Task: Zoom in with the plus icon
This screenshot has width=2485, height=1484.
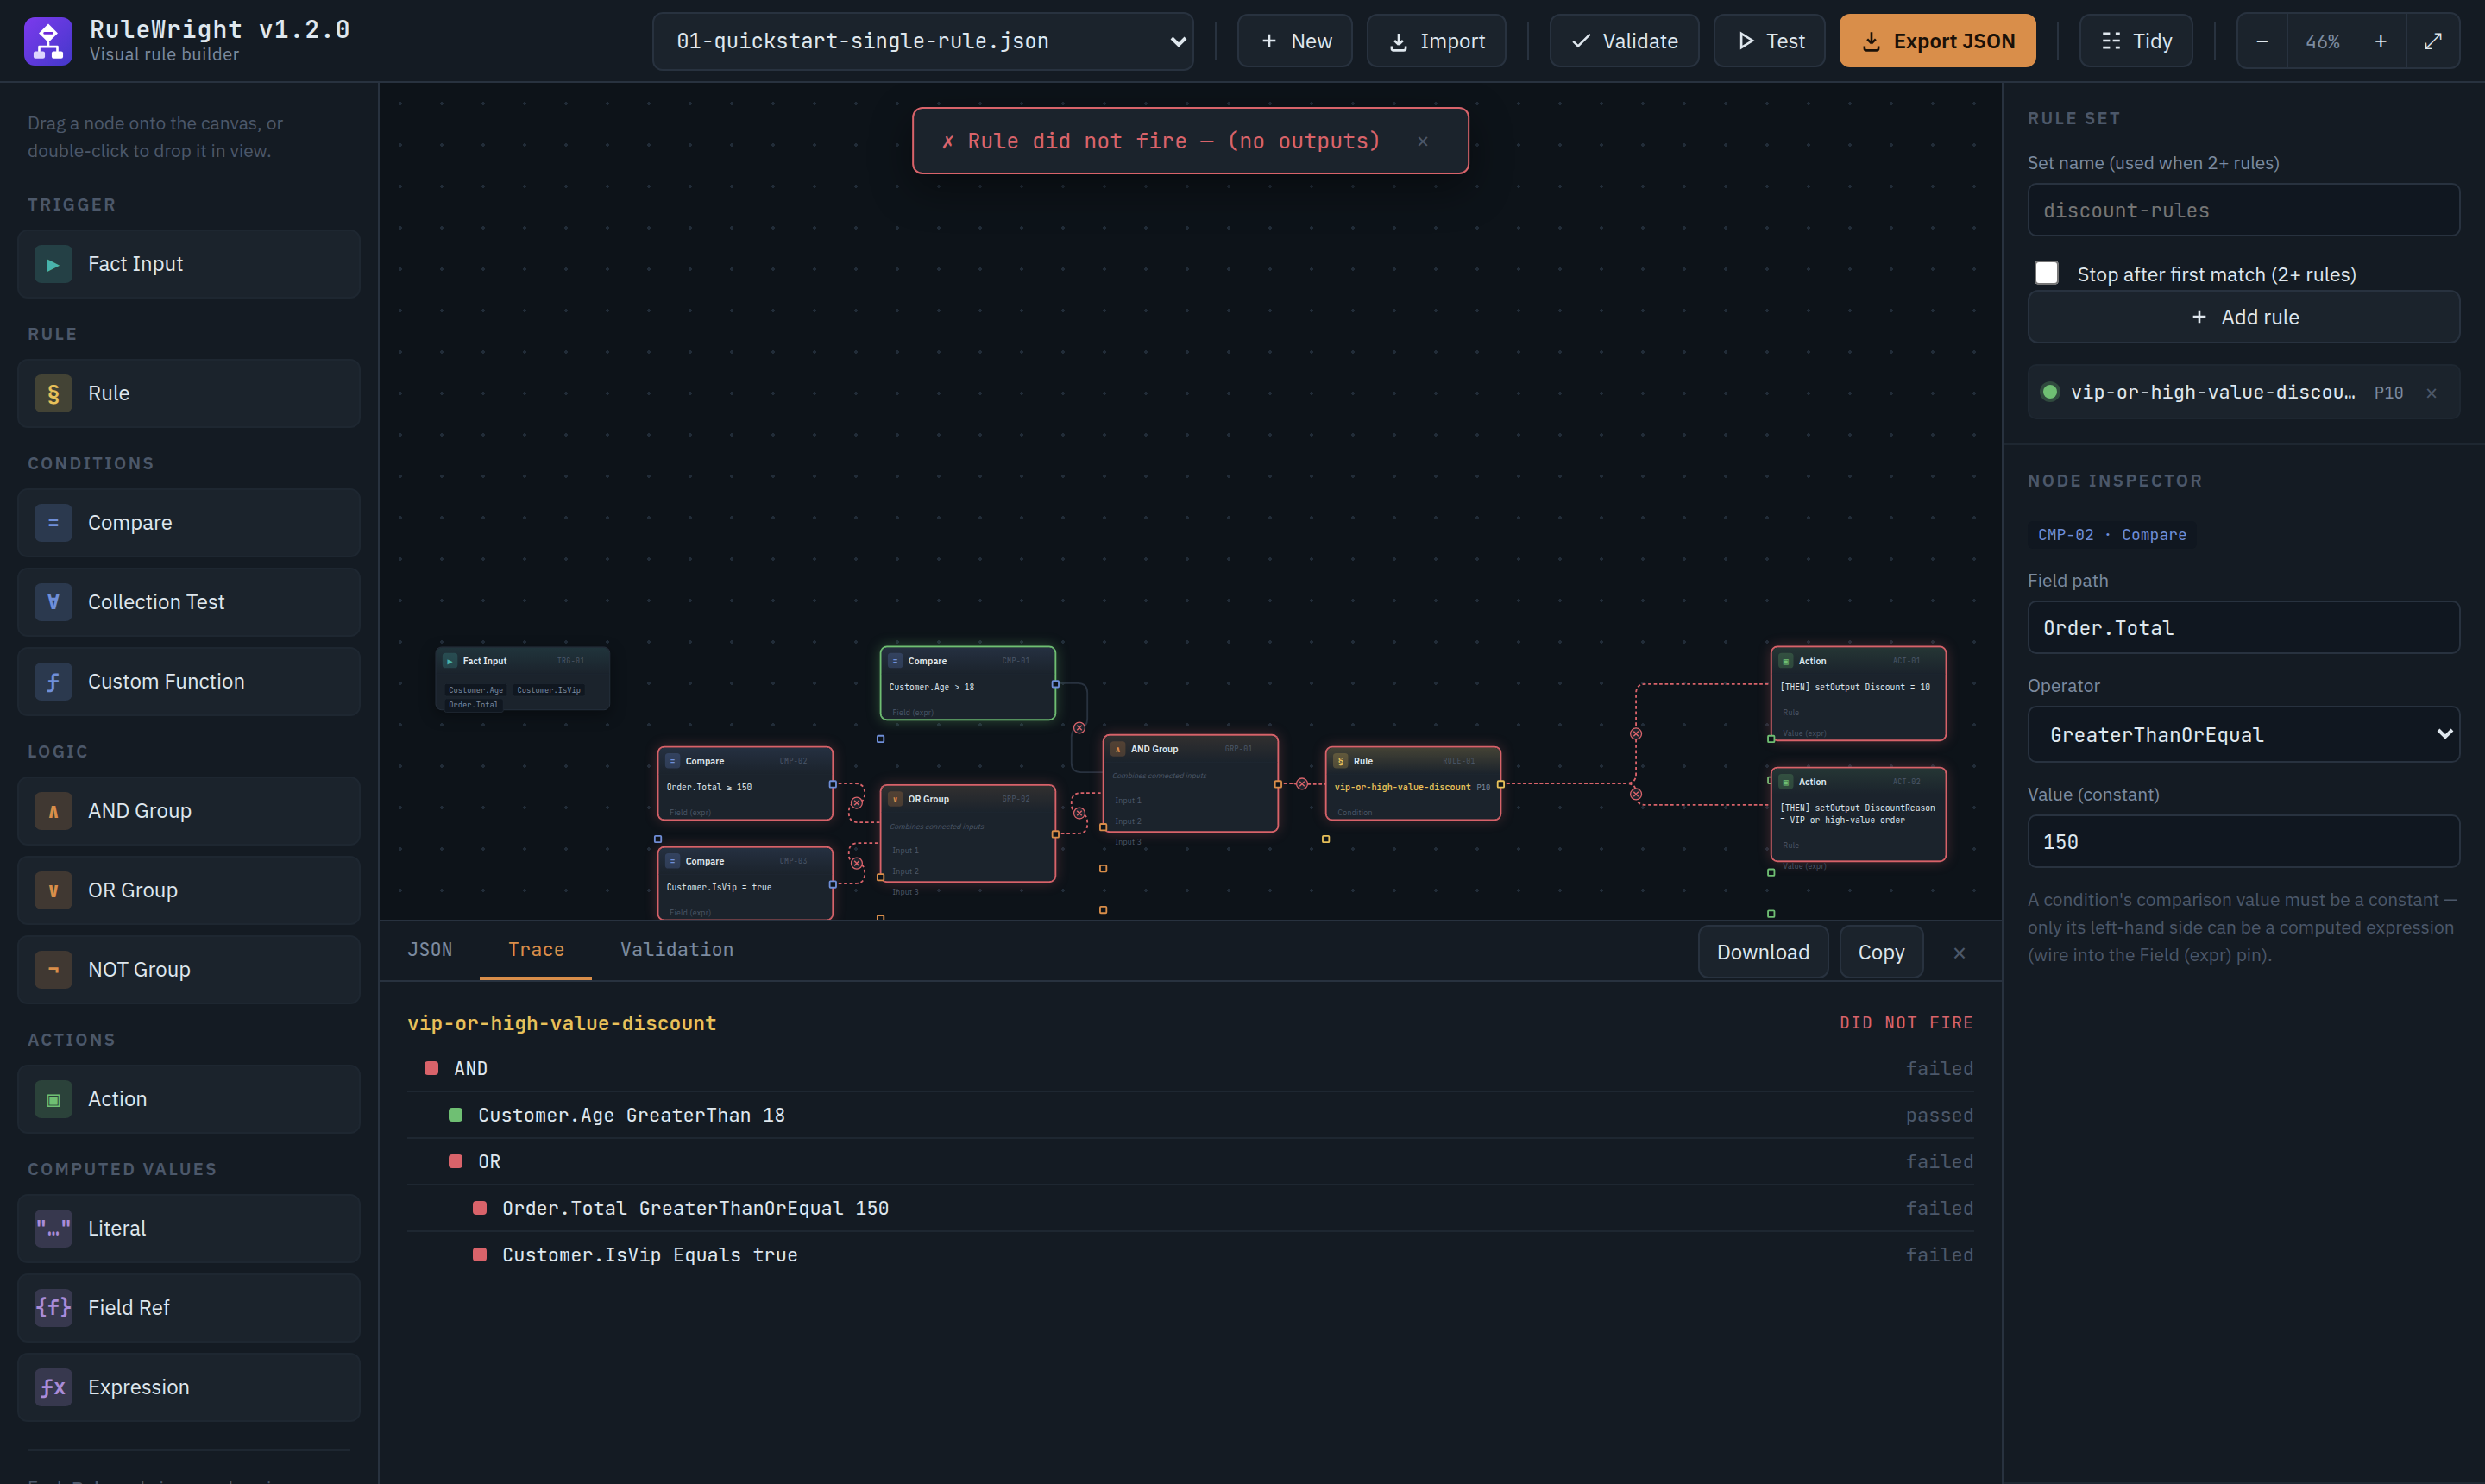Action: (2381, 41)
